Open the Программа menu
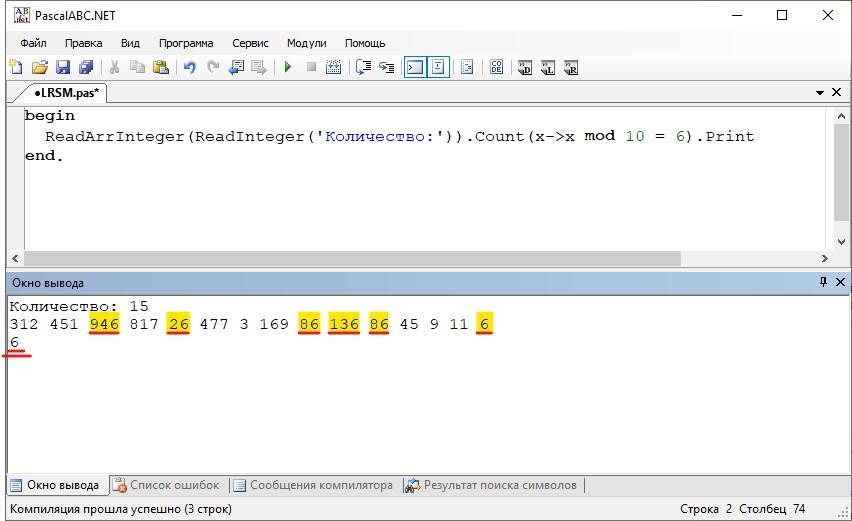This screenshot has width=852, height=521. tap(186, 43)
